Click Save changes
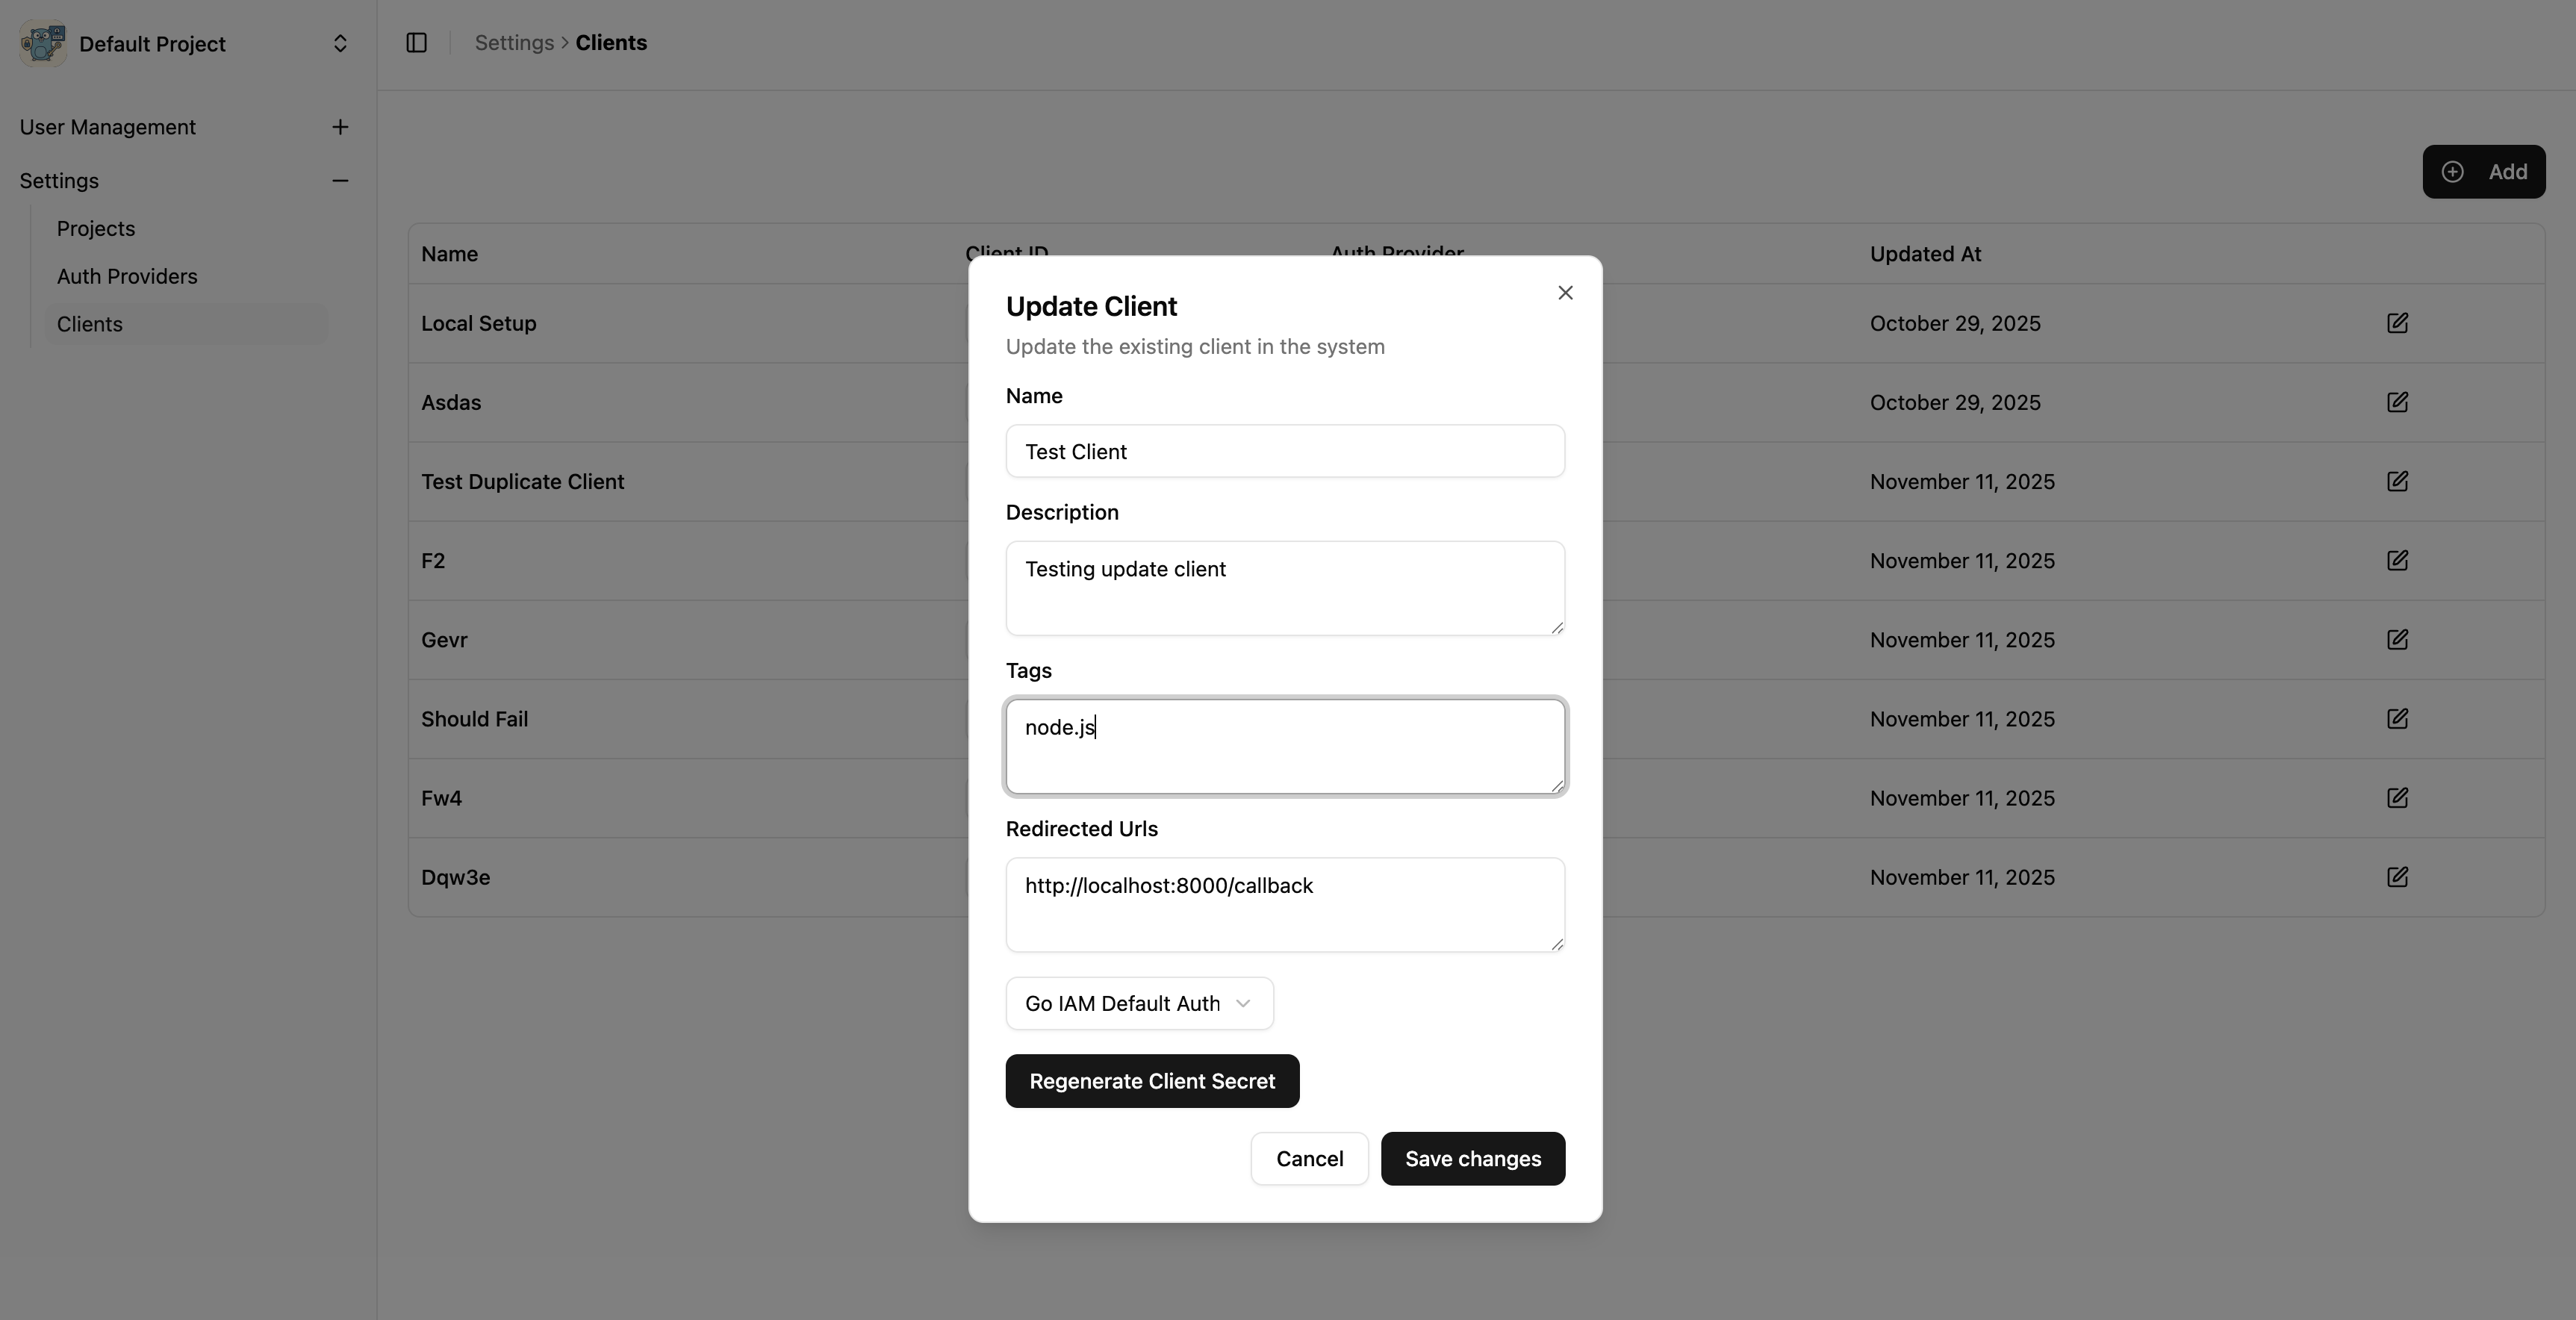The height and width of the screenshot is (1320, 2576). (x=1472, y=1158)
